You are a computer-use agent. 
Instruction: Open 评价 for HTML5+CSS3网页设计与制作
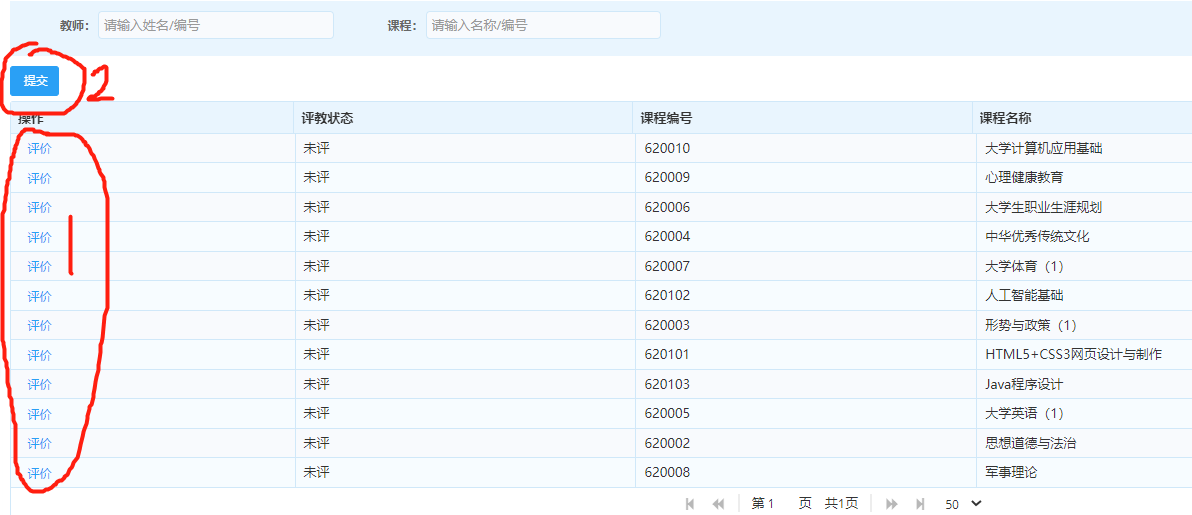click(x=39, y=355)
